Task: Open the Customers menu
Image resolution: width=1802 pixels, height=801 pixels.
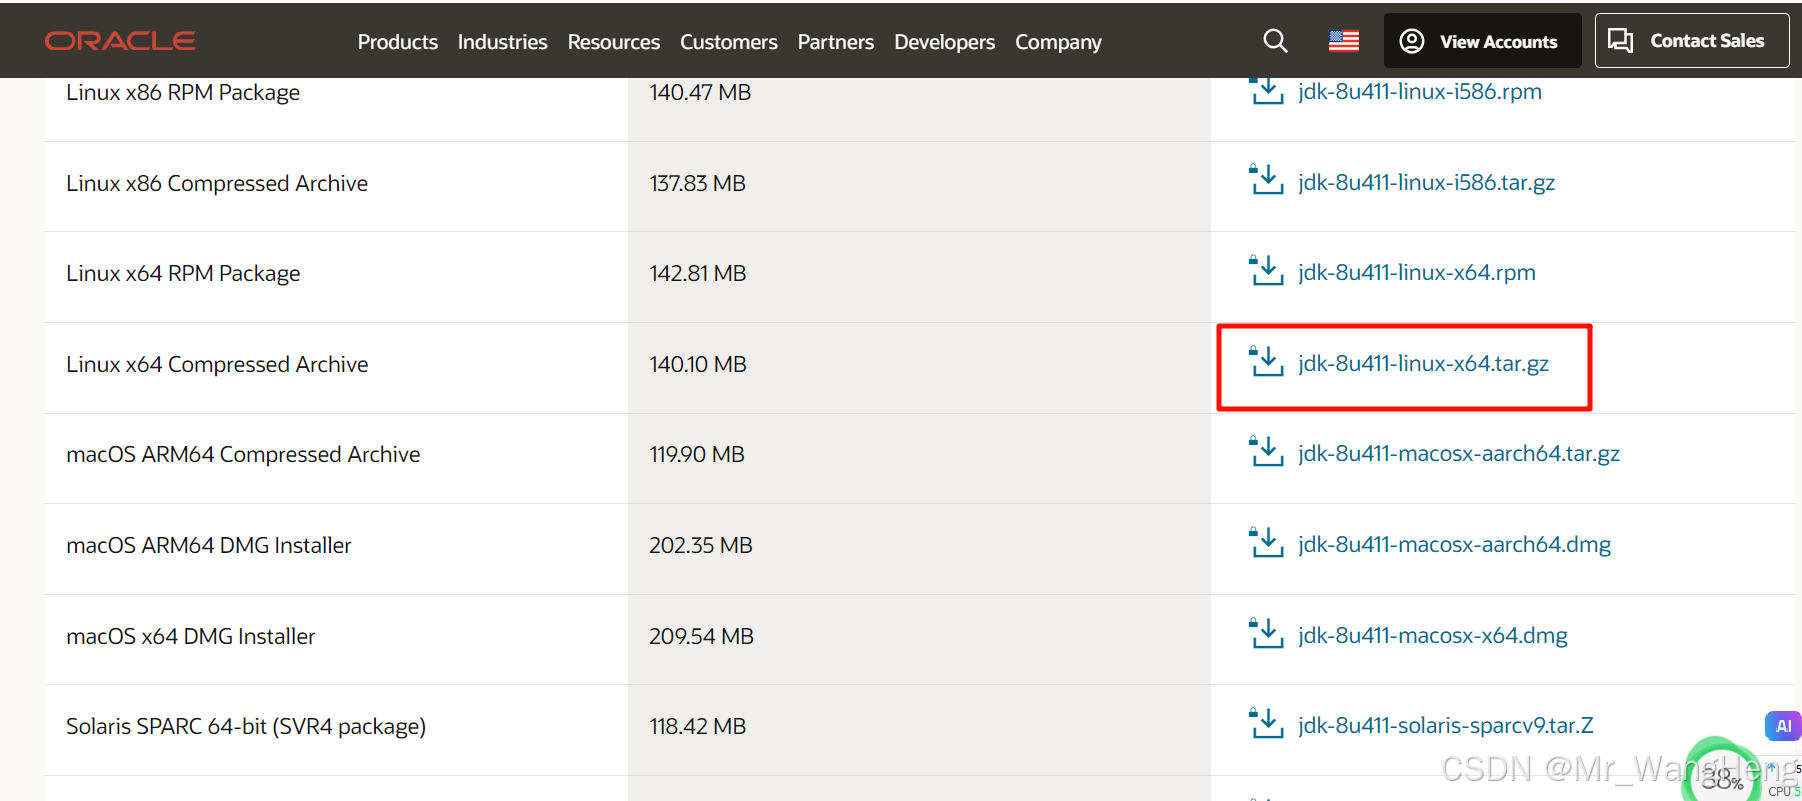Action: [x=729, y=42]
